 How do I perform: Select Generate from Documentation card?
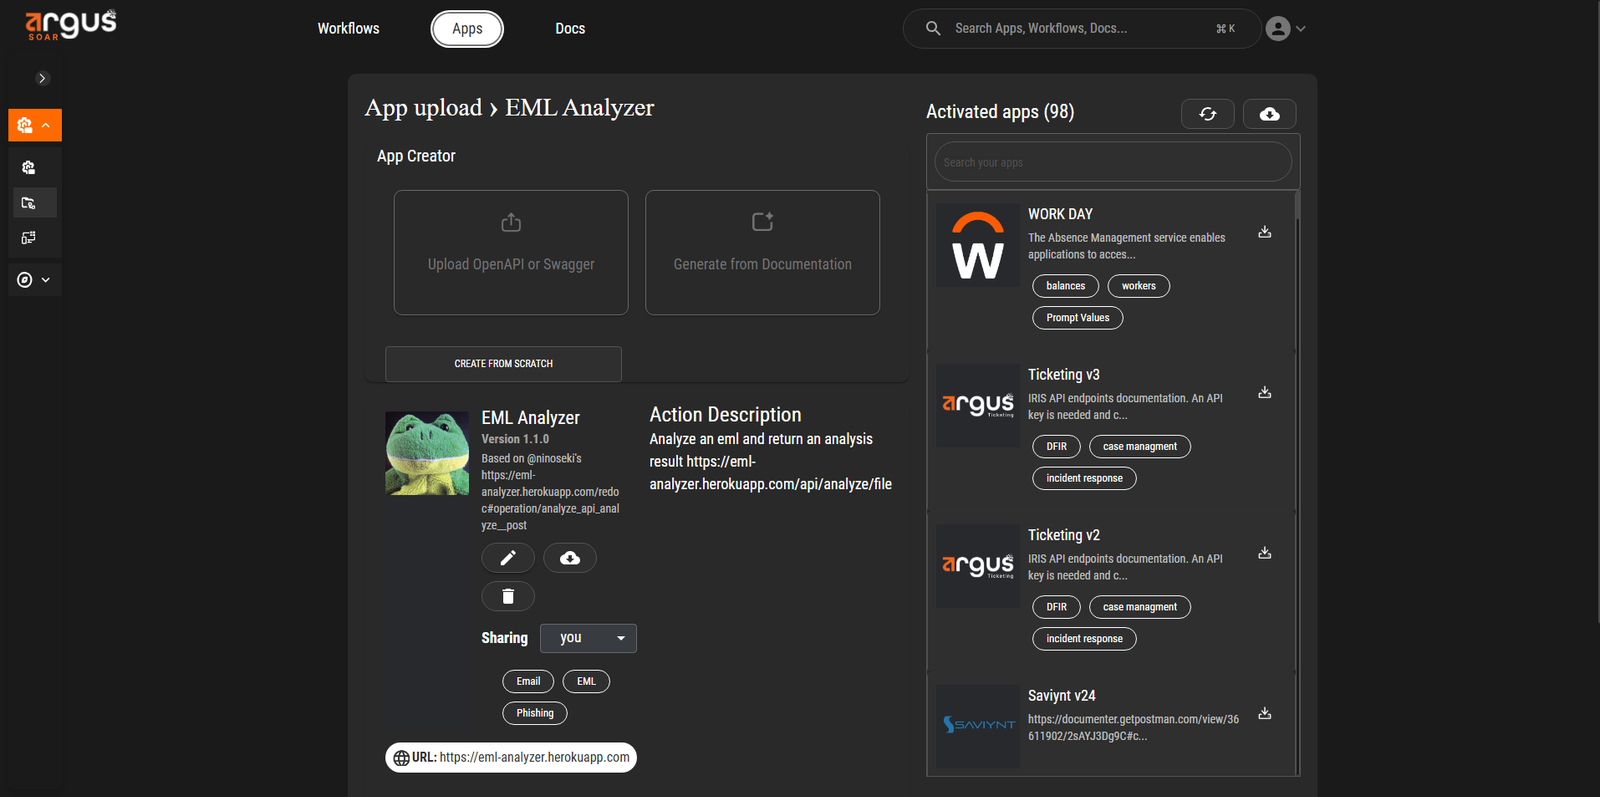pos(762,253)
